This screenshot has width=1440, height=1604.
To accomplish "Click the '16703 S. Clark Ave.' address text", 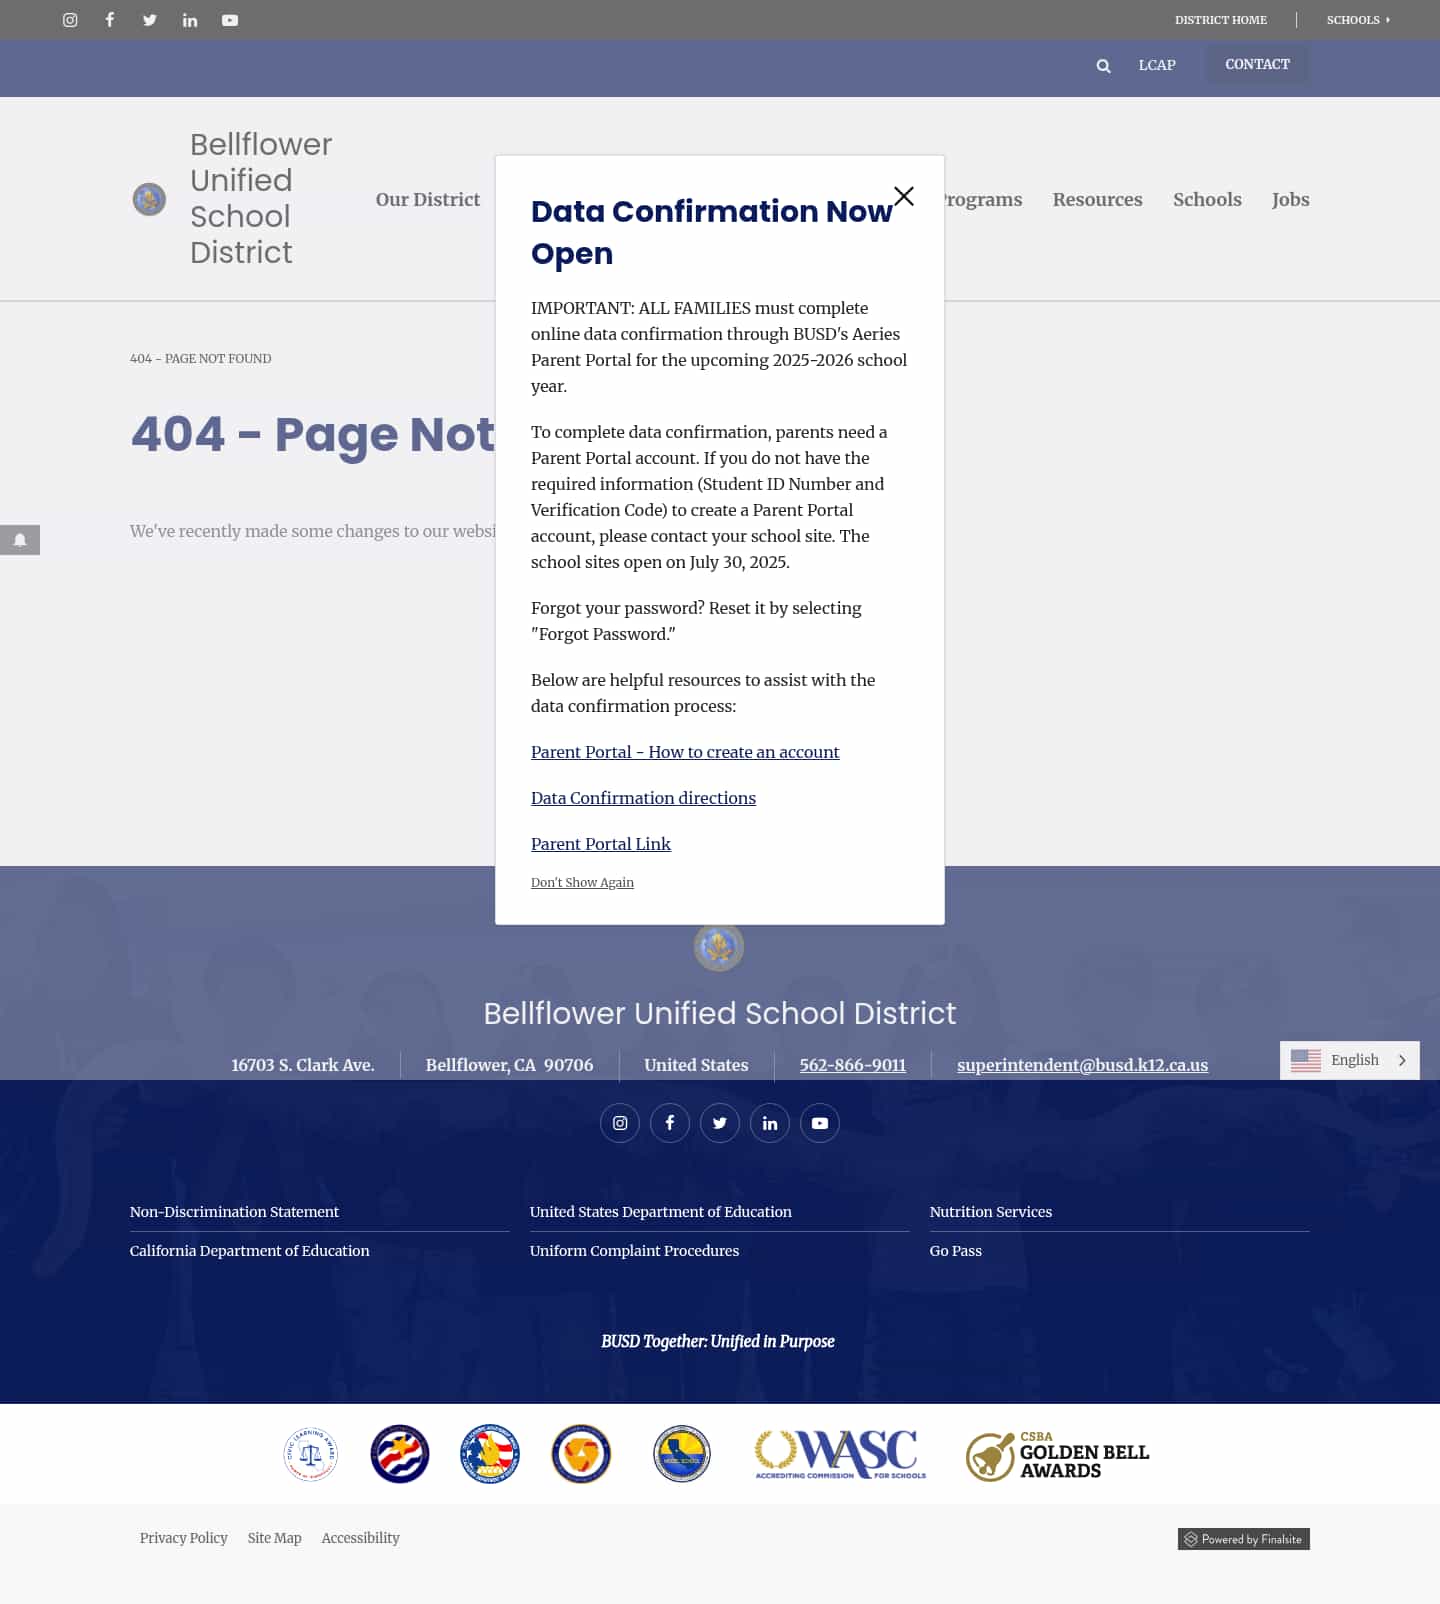I will (303, 1065).
